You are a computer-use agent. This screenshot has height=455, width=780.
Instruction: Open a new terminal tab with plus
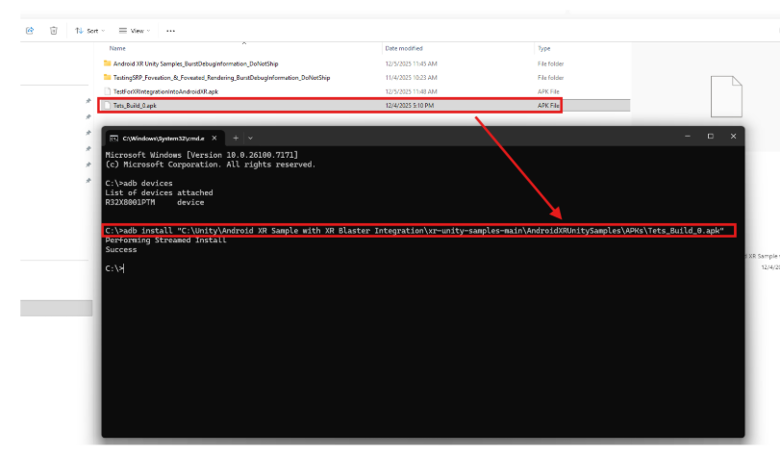pyautogui.click(x=236, y=138)
